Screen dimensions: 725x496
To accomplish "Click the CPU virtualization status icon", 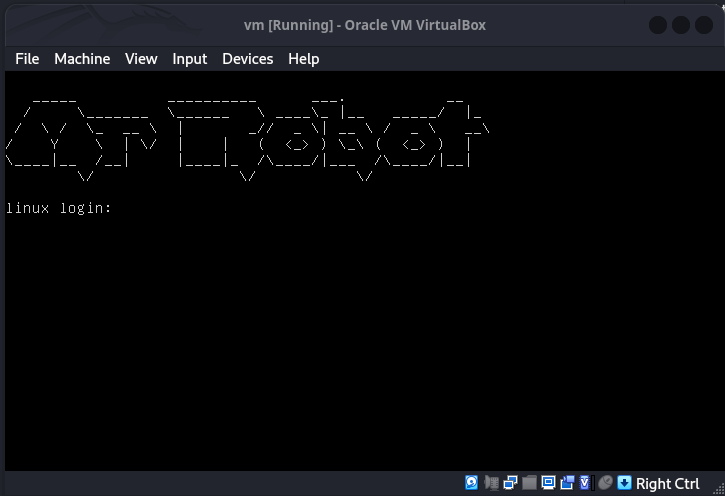I will pyautogui.click(x=585, y=483).
